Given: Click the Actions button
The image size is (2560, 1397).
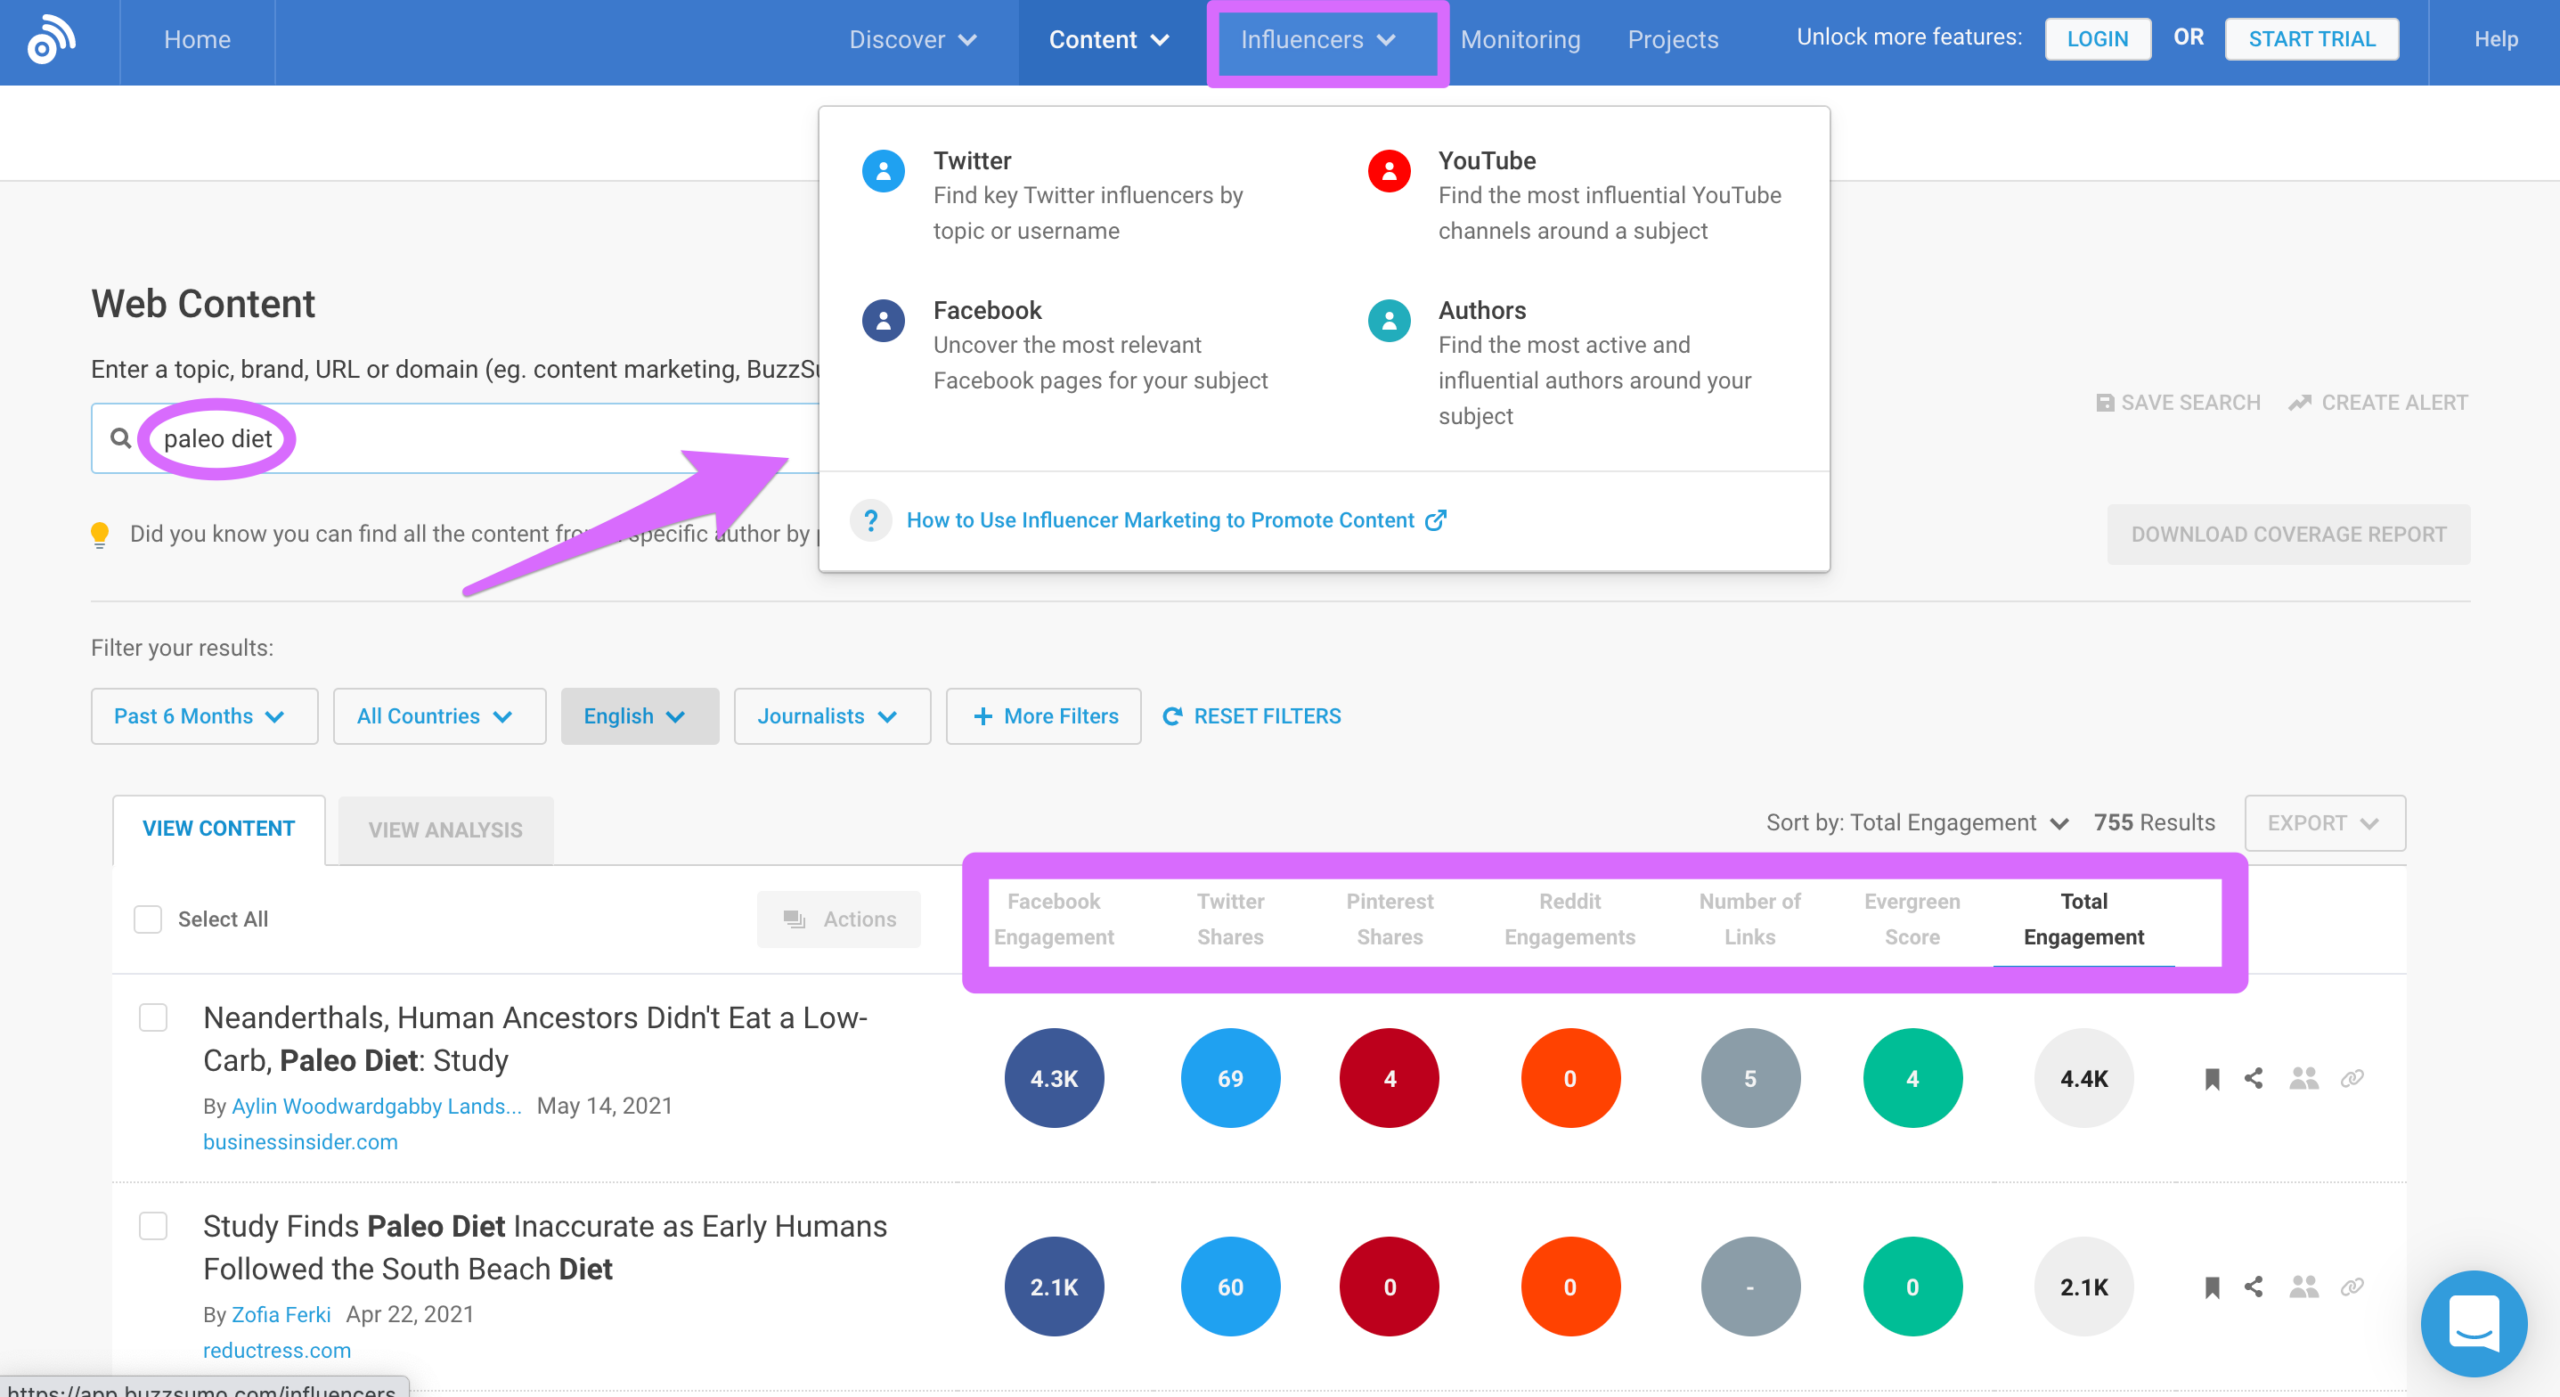Looking at the screenshot, I should point(839,919).
